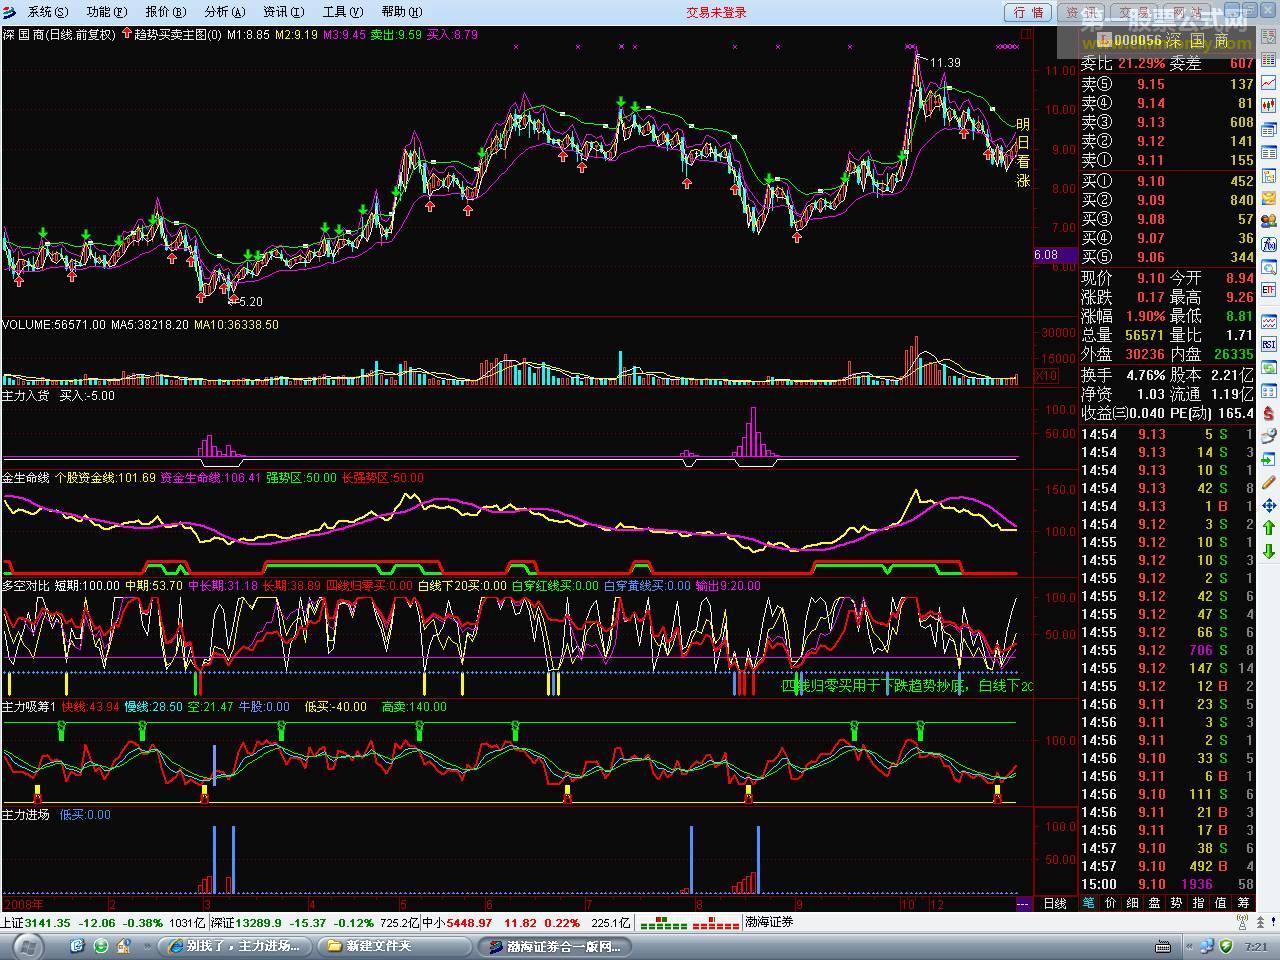The height and width of the screenshot is (960, 1280).
Task: Click the red arrow beside 趋势买卖主图
Action: tap(126, 34)
